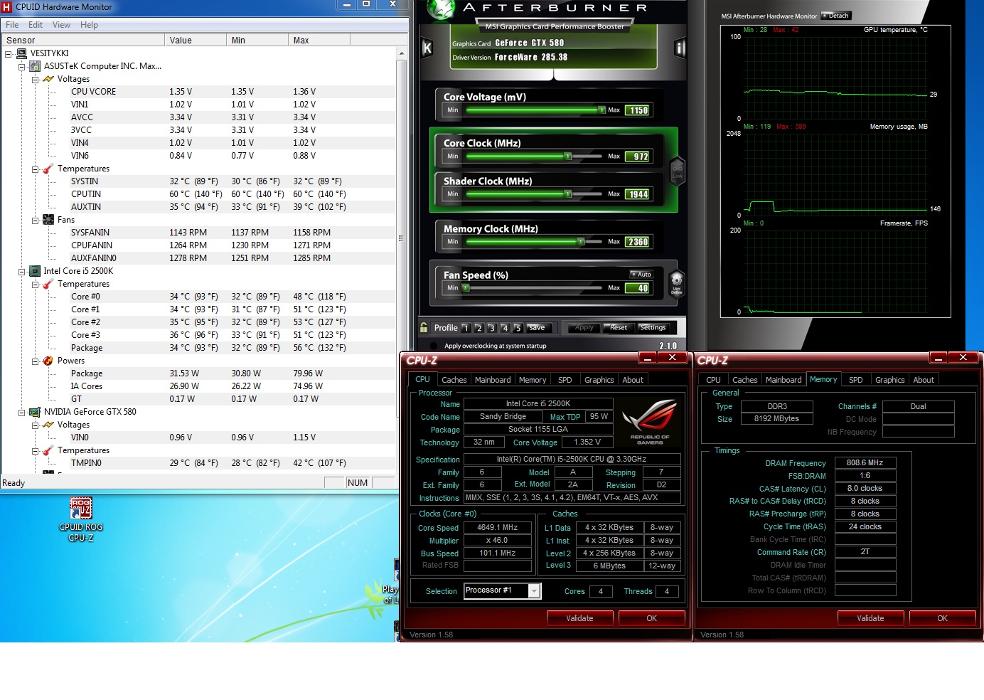Collapse the NVIDIA GeForce GTX 580 node
984x700 pixels.
pos(22,412)
